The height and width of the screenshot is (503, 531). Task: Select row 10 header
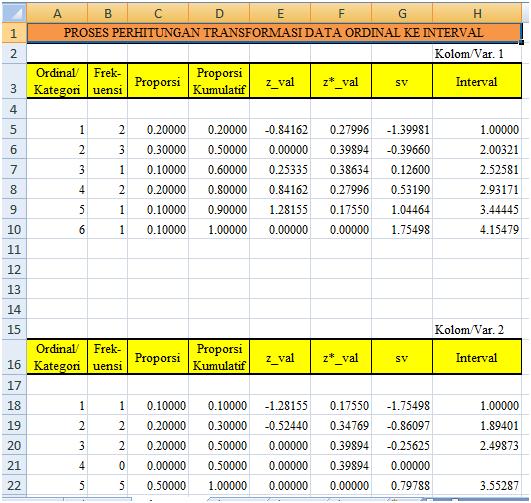tap(14, 229)
